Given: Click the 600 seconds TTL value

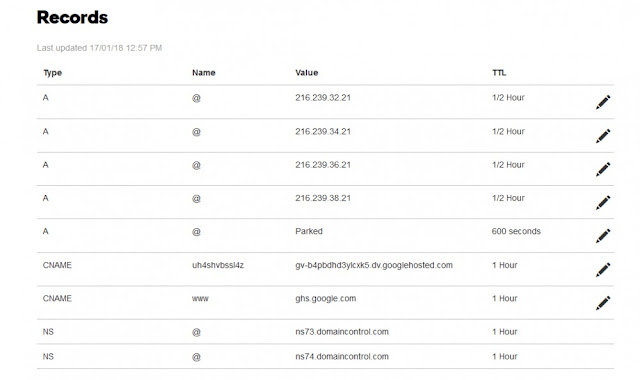Looking at the screenshot, I should pyautogui.click(x=516, y=231).
